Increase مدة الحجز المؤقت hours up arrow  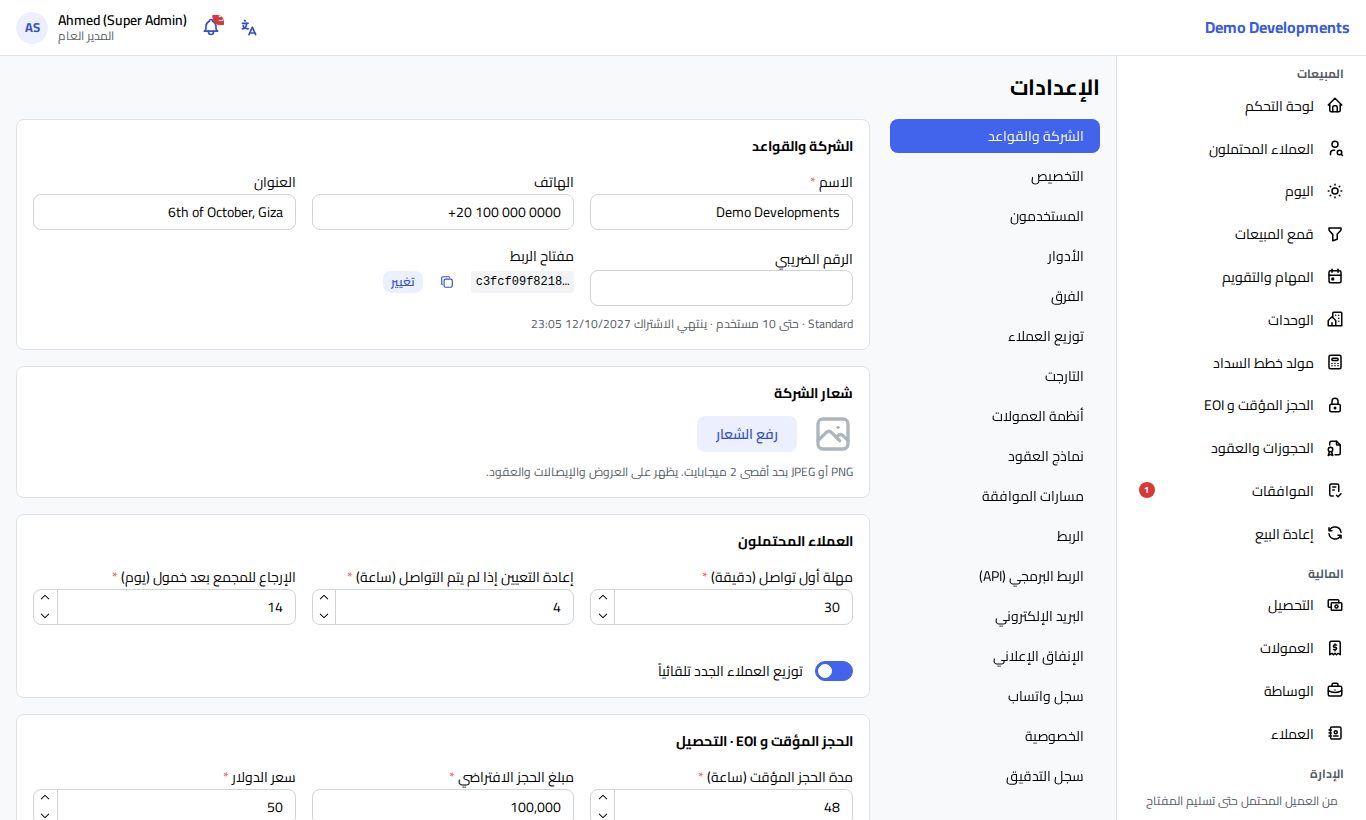click(x=602, y=798)
